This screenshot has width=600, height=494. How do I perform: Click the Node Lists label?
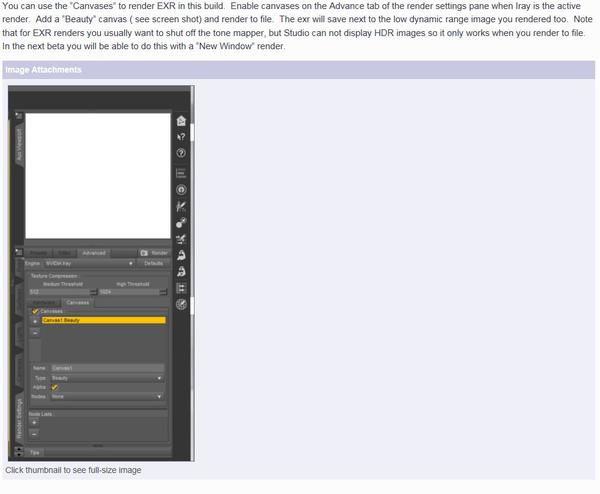pyautogui.click(x=40, y=414)
